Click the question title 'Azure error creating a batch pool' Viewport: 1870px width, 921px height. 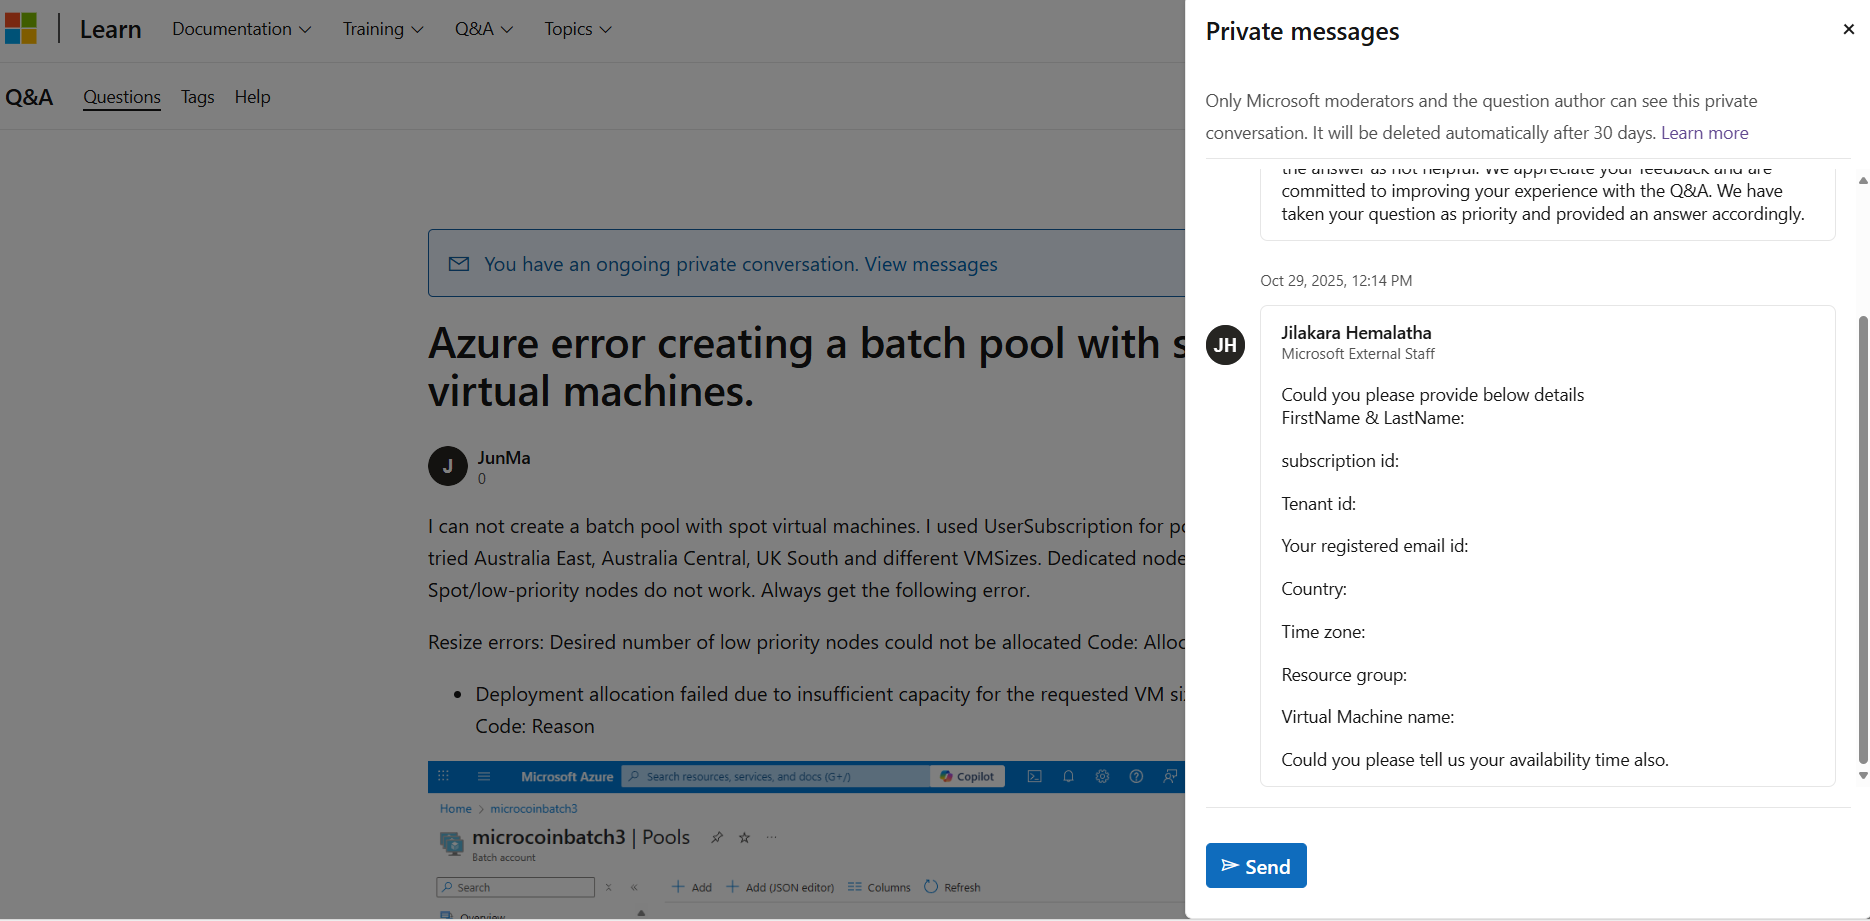point(806,367)
